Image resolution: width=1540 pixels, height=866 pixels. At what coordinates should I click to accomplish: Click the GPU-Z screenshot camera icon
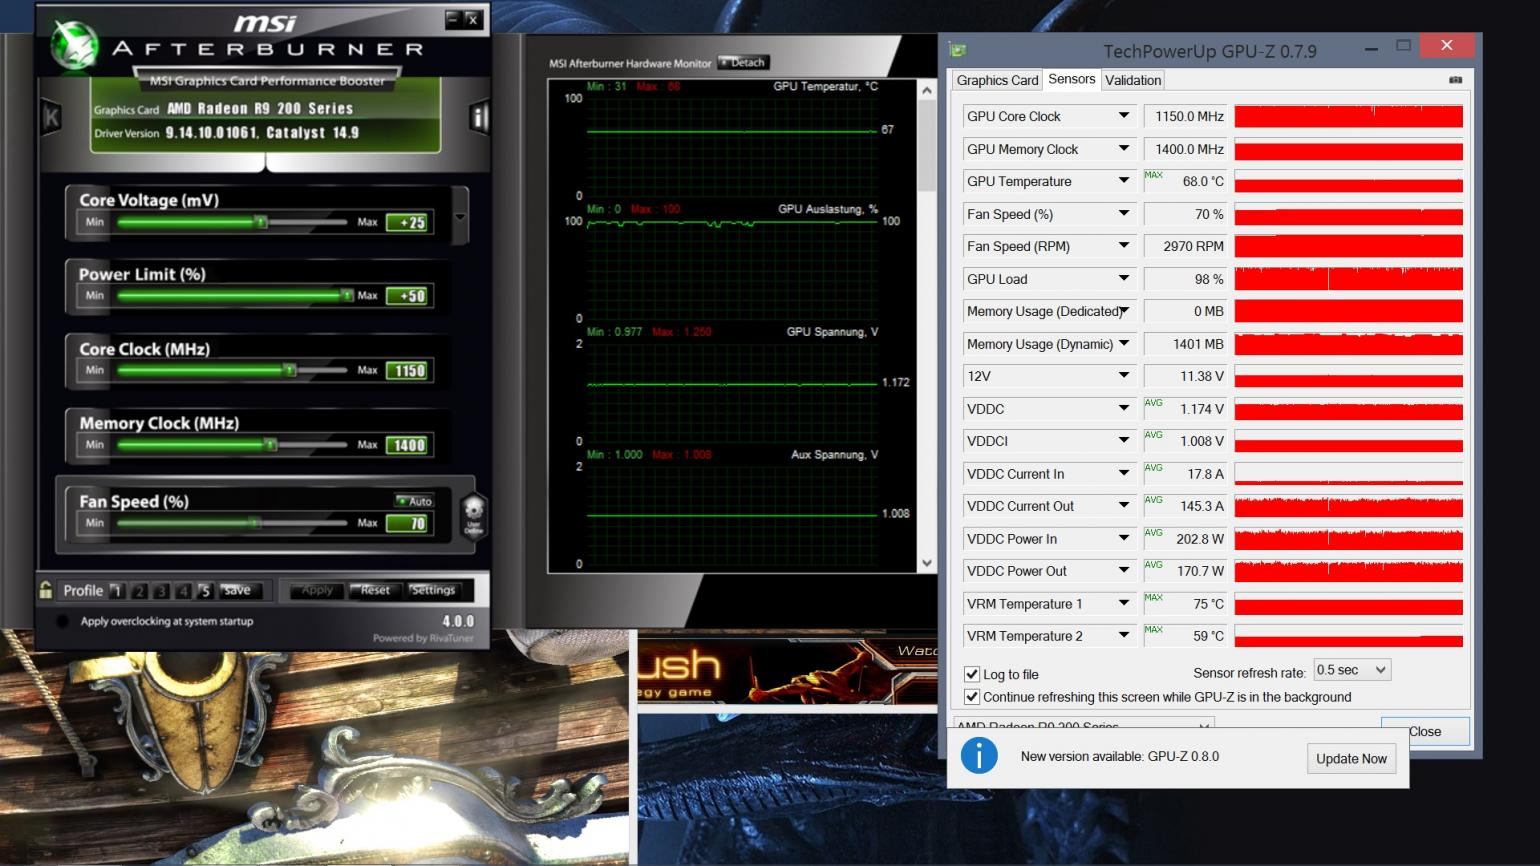tap(1455, 80)
